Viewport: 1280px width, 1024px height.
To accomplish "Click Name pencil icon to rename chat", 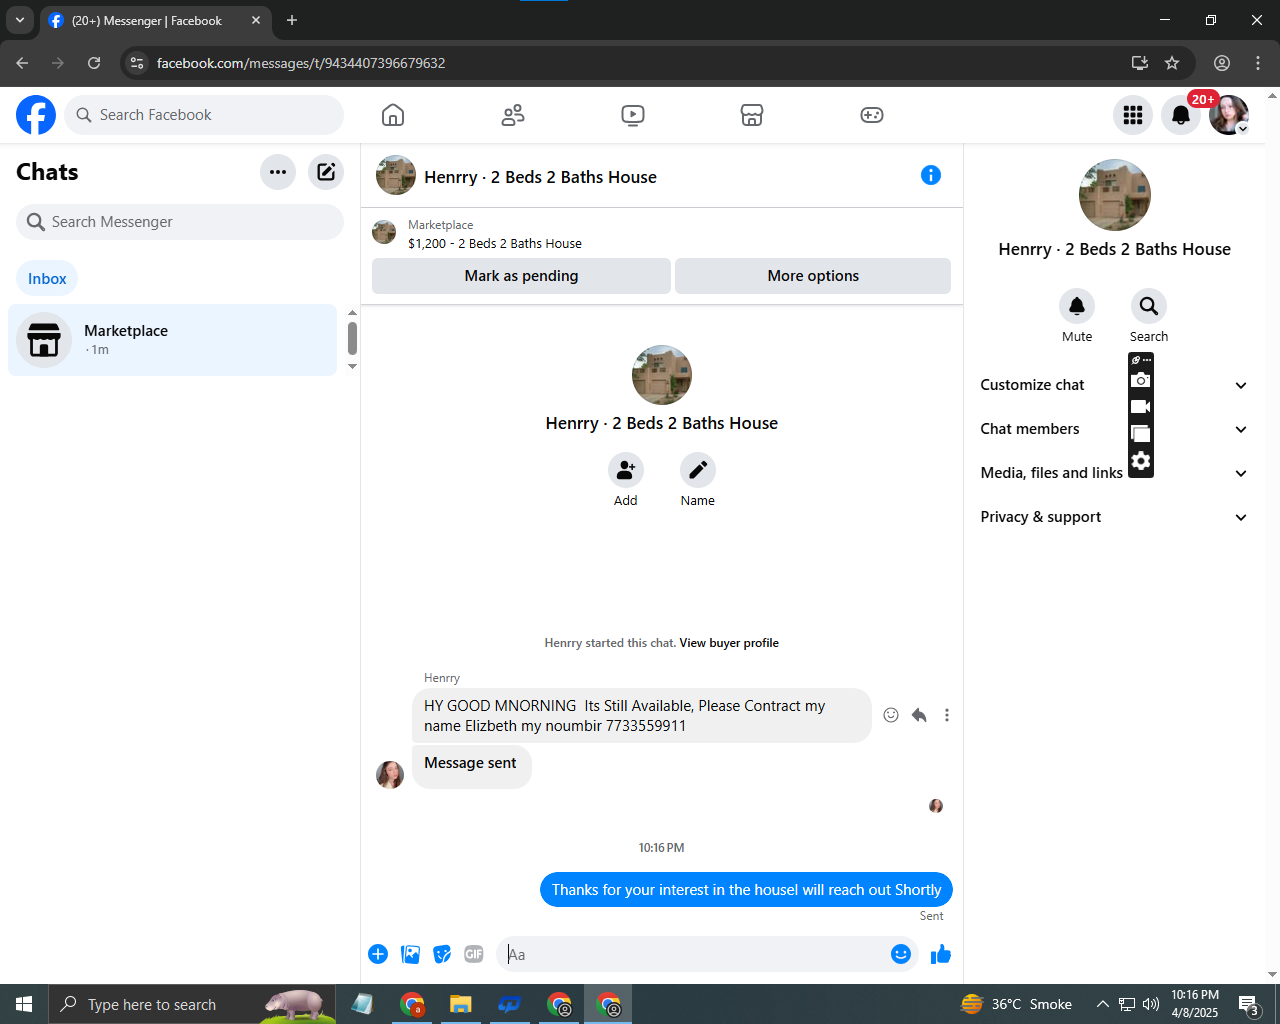I will pyautogui.click(x=698, y=470).
